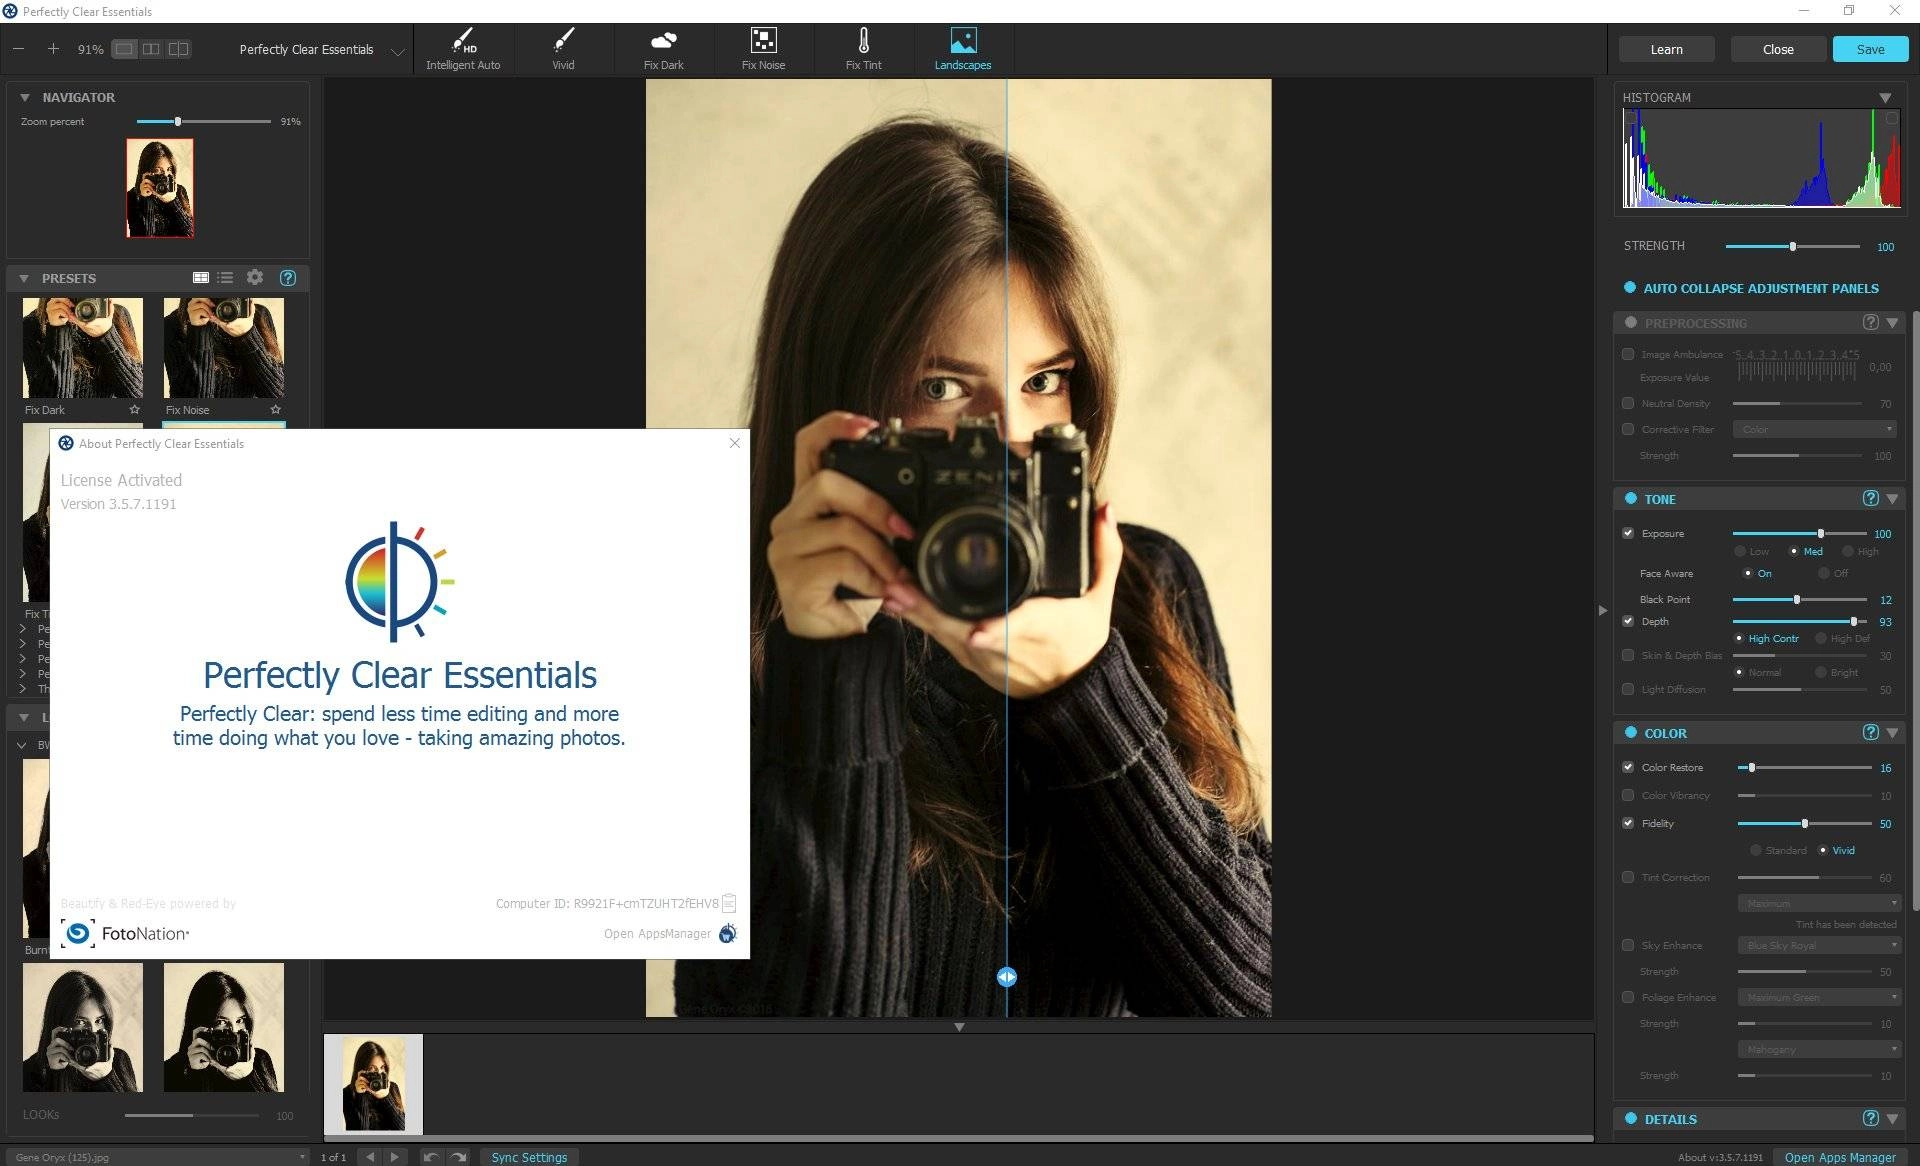The image size is (1920, 1166).
Task: Set Face Aware to Off
Action: [x=1824, y=573]
